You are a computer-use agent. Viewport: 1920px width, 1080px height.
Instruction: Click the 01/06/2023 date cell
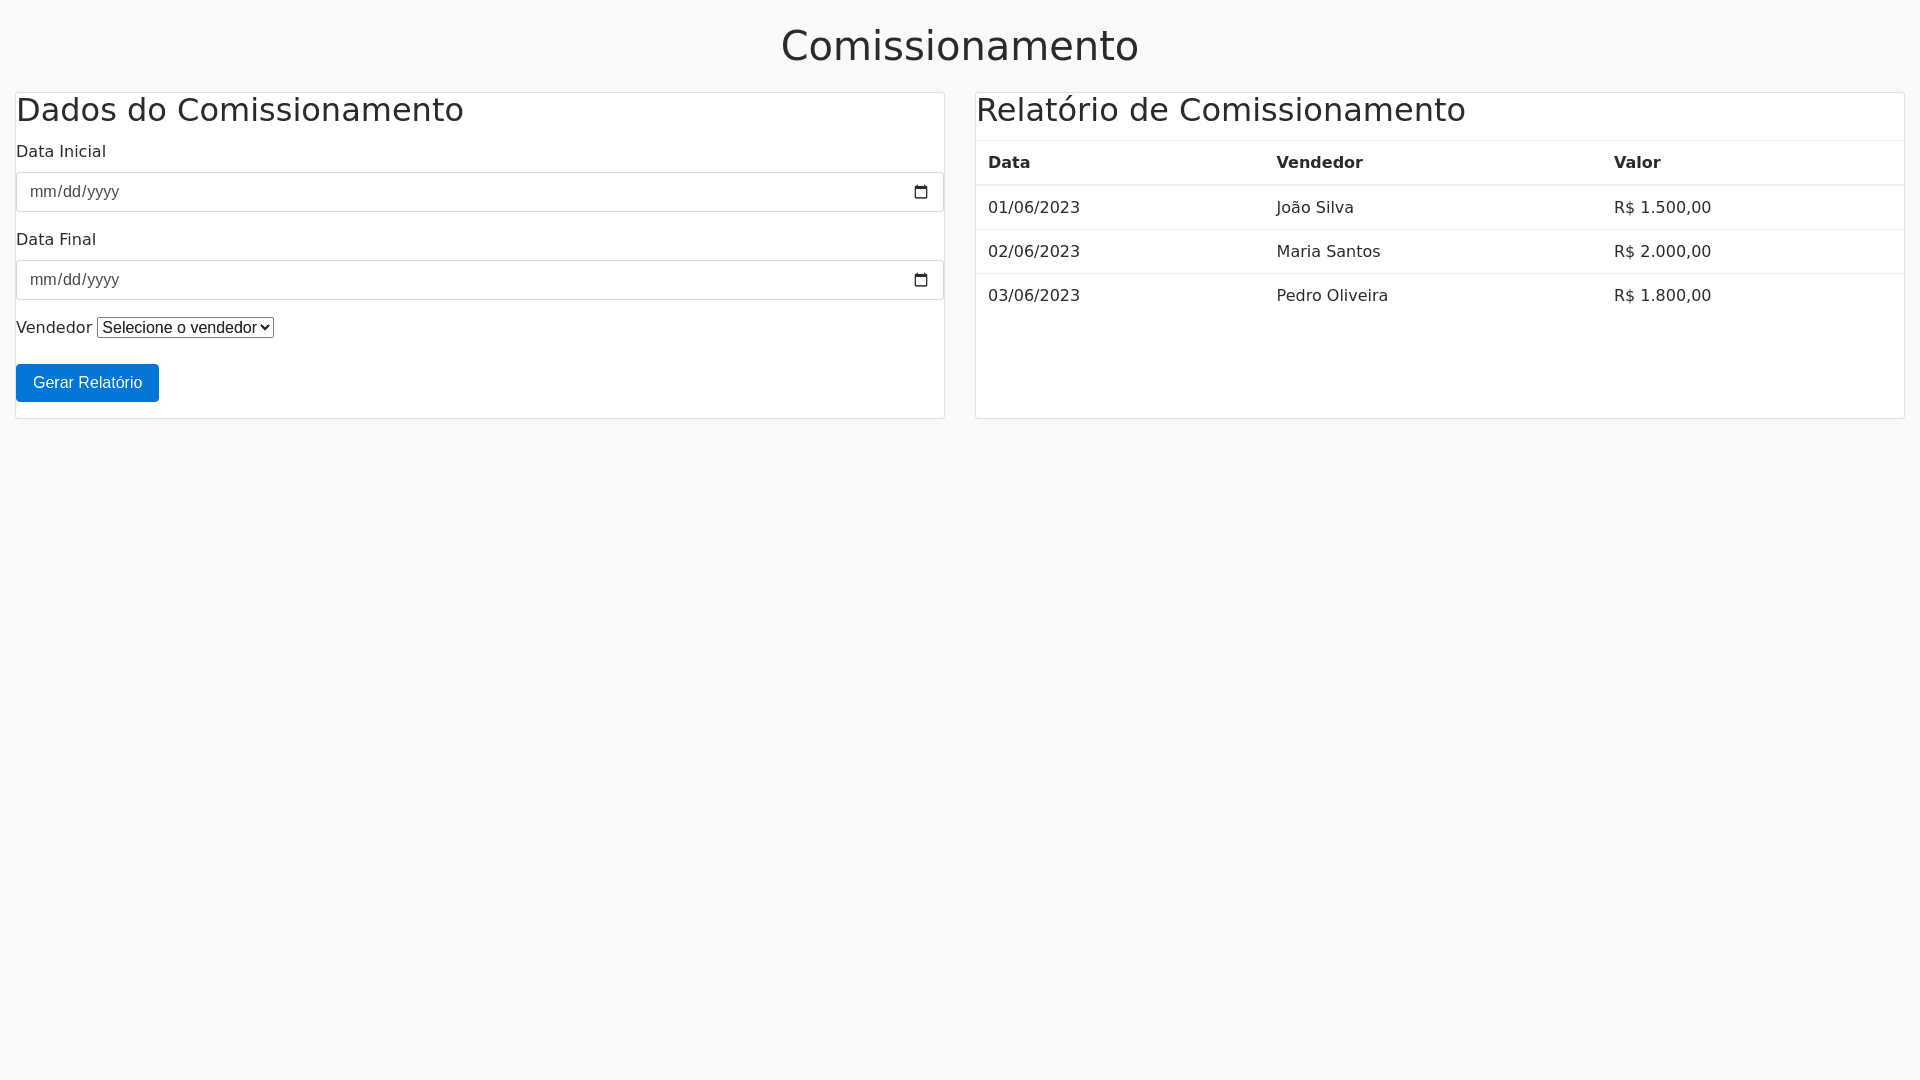pos(1034,208)
